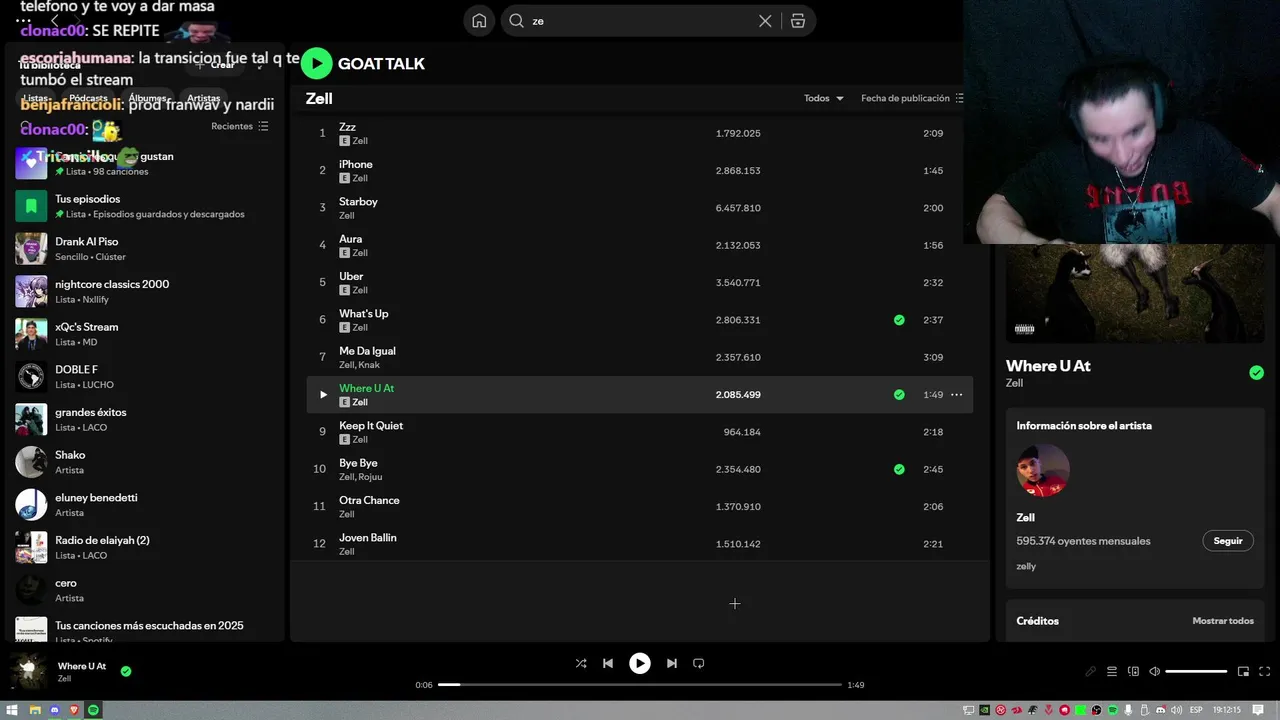
Task: Open connect to a device
Action: point(1133,672)
